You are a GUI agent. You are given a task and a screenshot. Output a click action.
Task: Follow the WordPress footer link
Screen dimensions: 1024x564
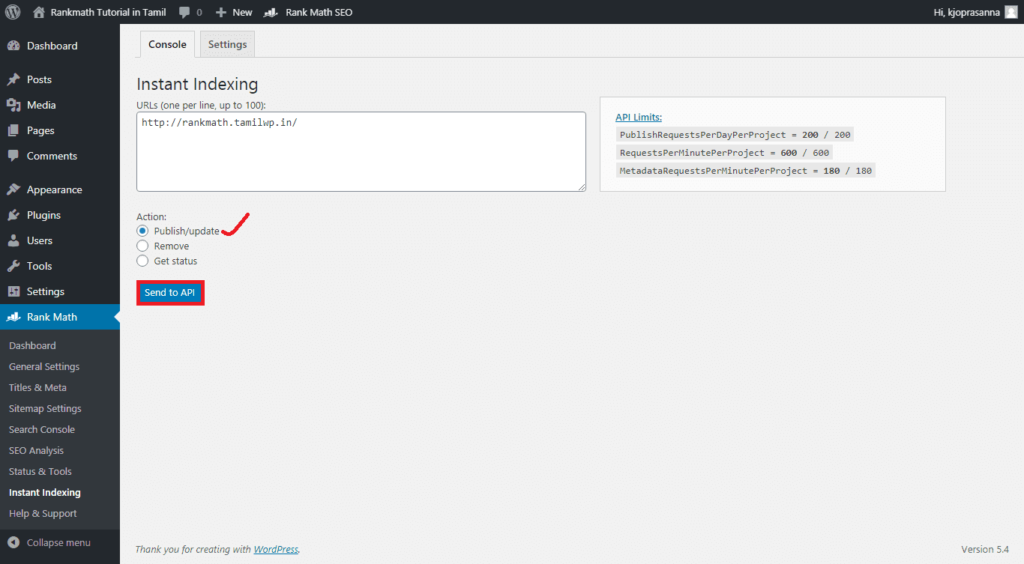click(276, 549)
